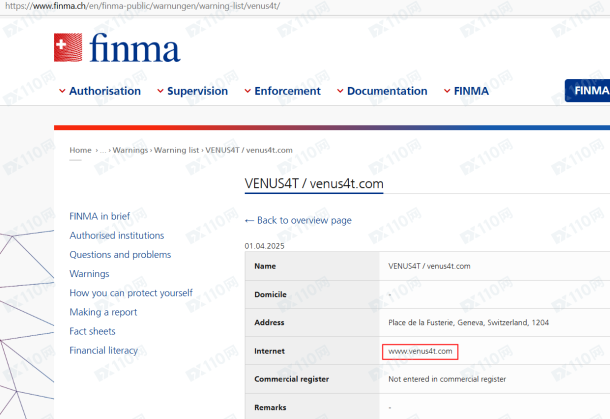Viewport: 610px width, 419px height.
Task: Click the VENUS4T / venus4t.com page heading
Action: [314, 184]
